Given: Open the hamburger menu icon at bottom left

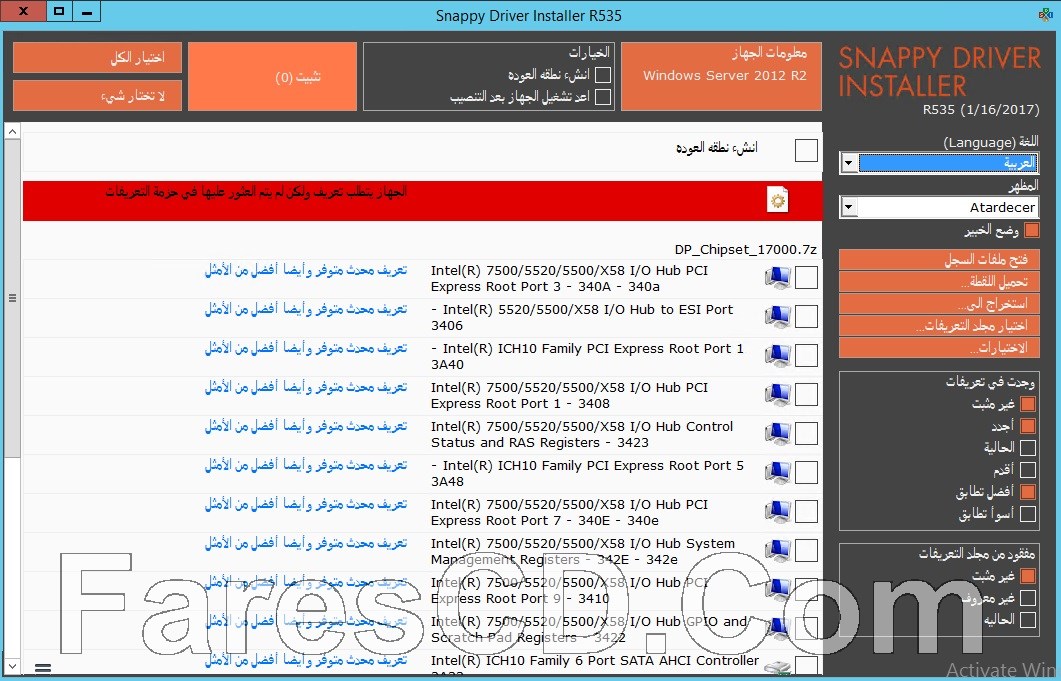Looking at the screenshot, I should click(x=43, y=668).
